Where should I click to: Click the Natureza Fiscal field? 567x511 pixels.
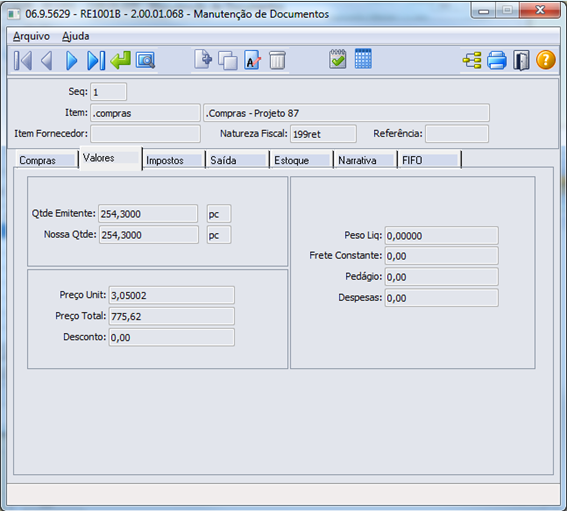click(323, 134)
